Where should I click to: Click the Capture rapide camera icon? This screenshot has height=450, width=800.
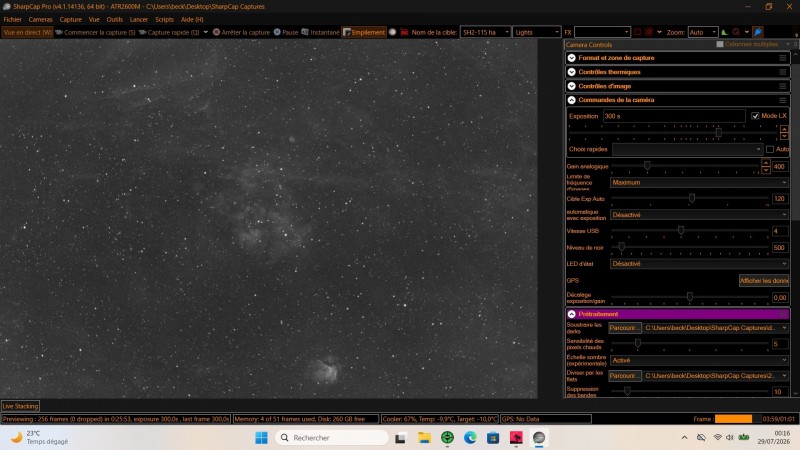(143, 32)
